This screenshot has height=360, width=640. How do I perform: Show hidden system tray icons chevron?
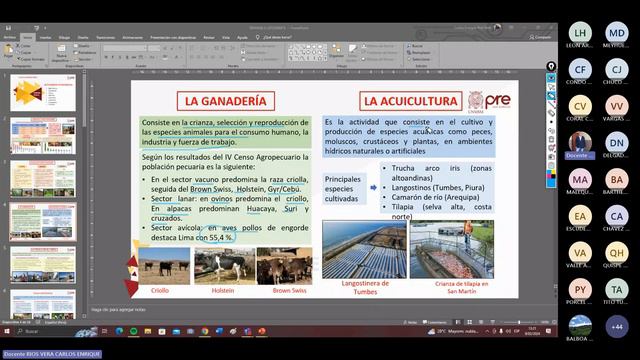coord(487,331)
